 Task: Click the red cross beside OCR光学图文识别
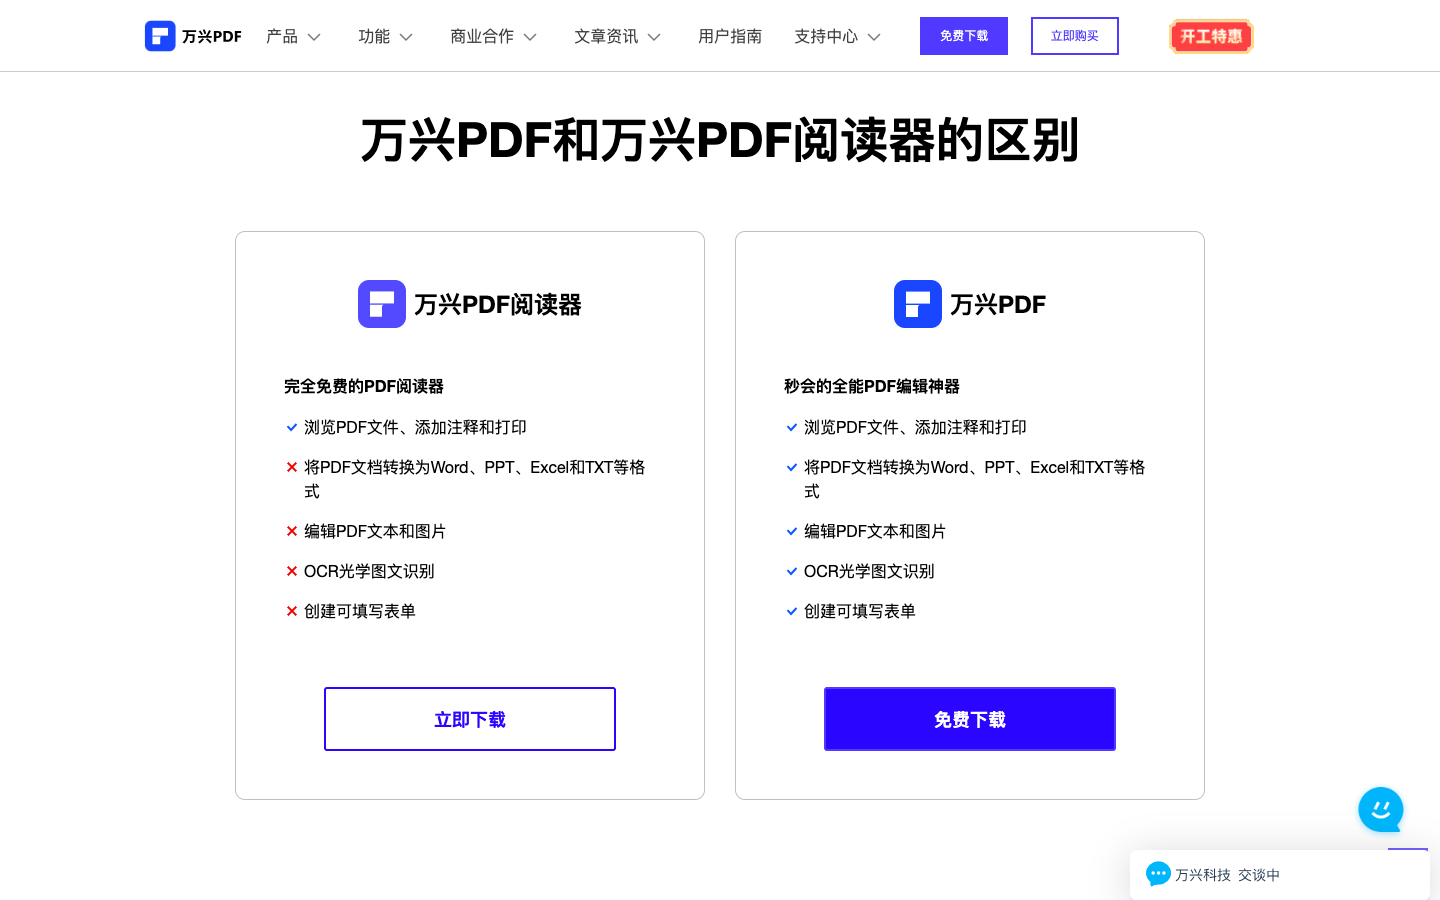291,571
